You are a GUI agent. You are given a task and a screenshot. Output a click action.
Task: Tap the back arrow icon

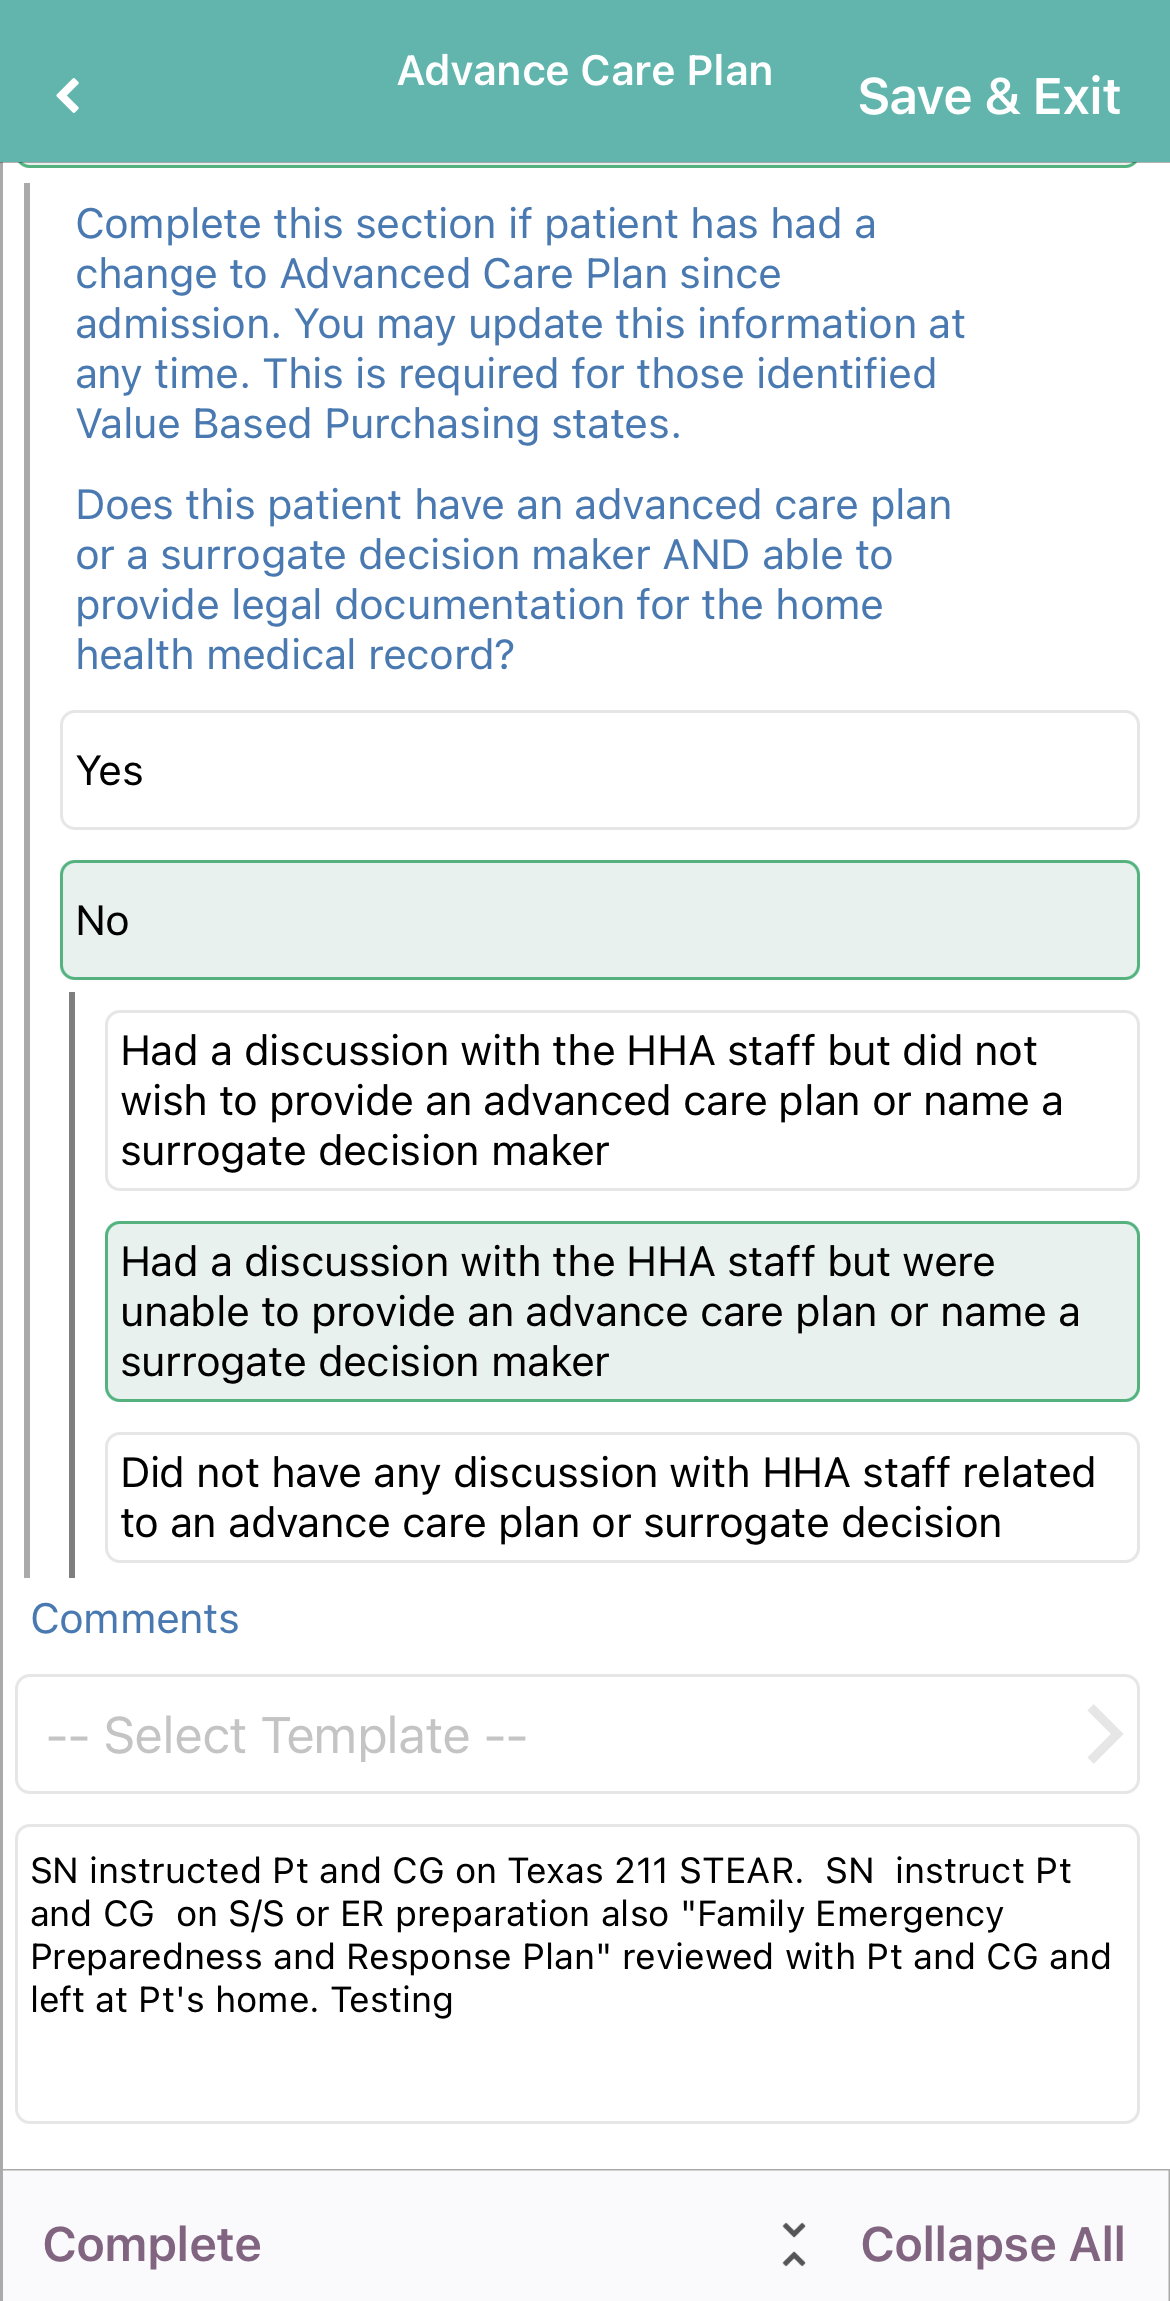coord(68,96)
